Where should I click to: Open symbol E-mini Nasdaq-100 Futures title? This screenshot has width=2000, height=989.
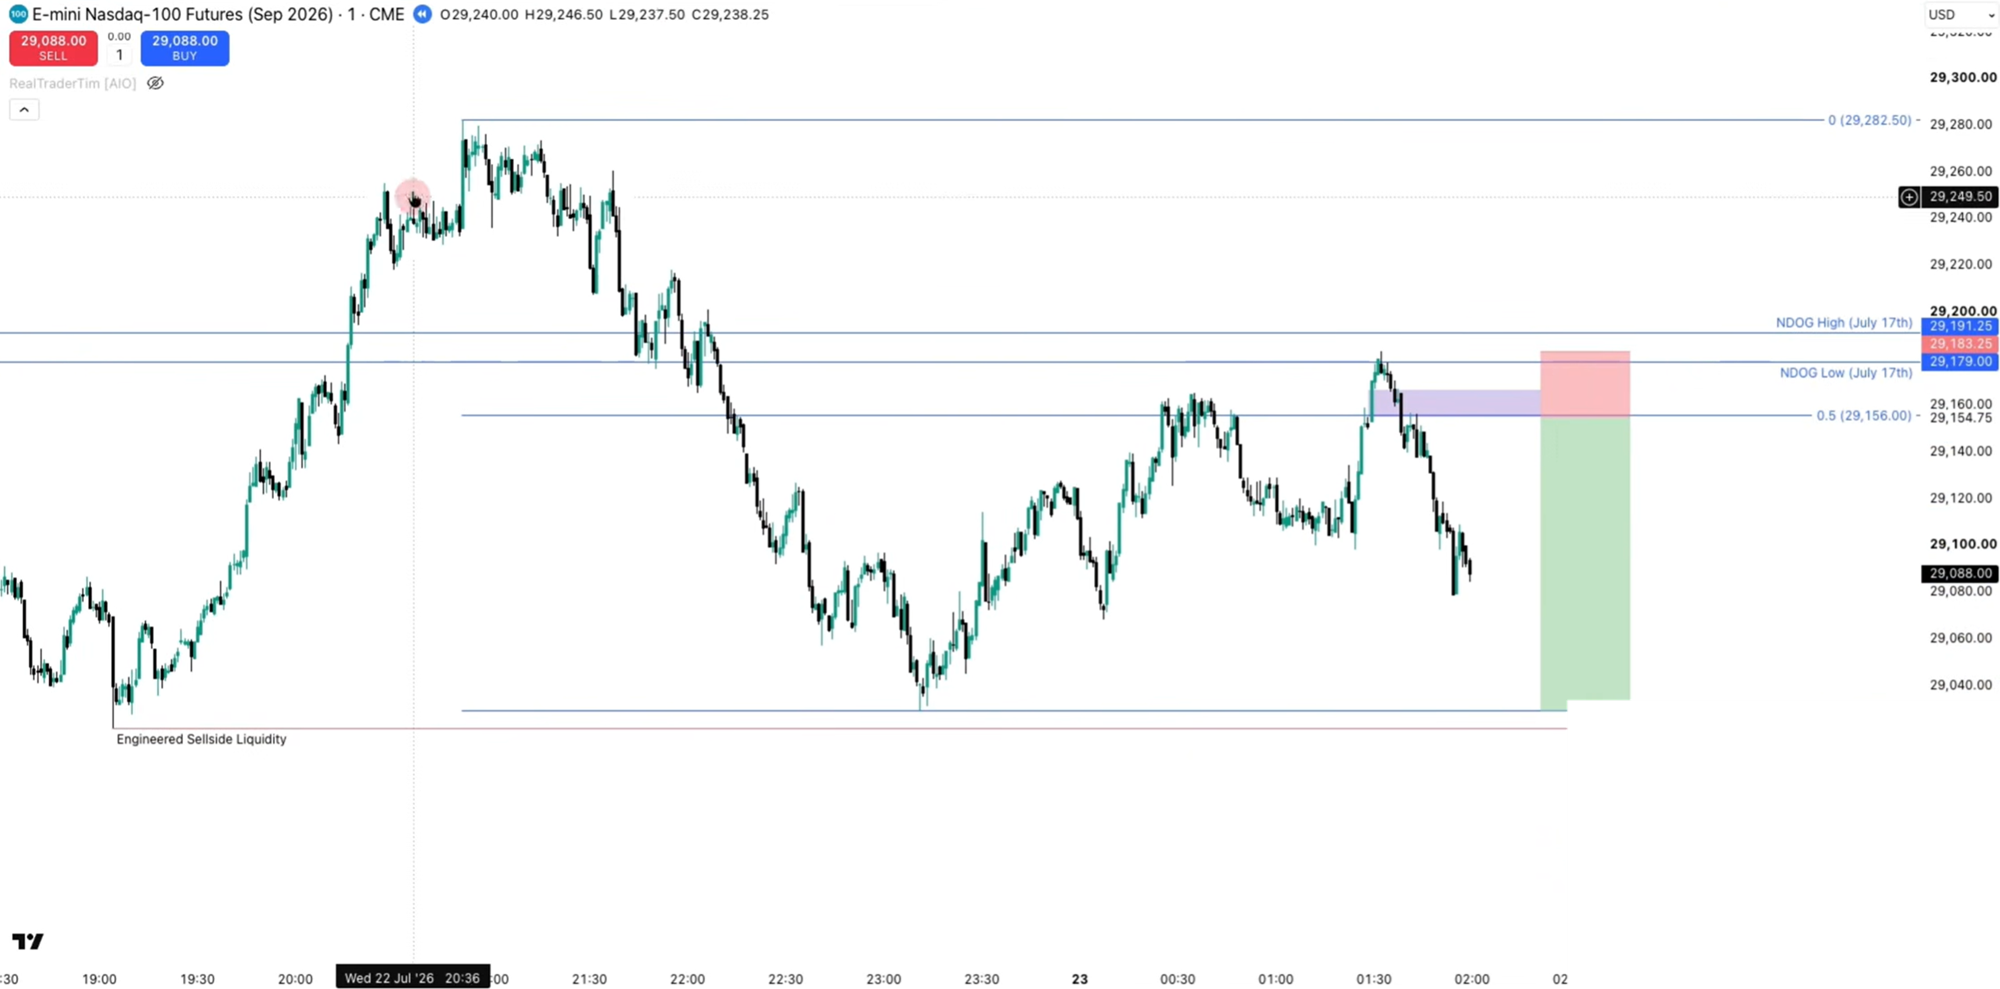pos(218,14)
